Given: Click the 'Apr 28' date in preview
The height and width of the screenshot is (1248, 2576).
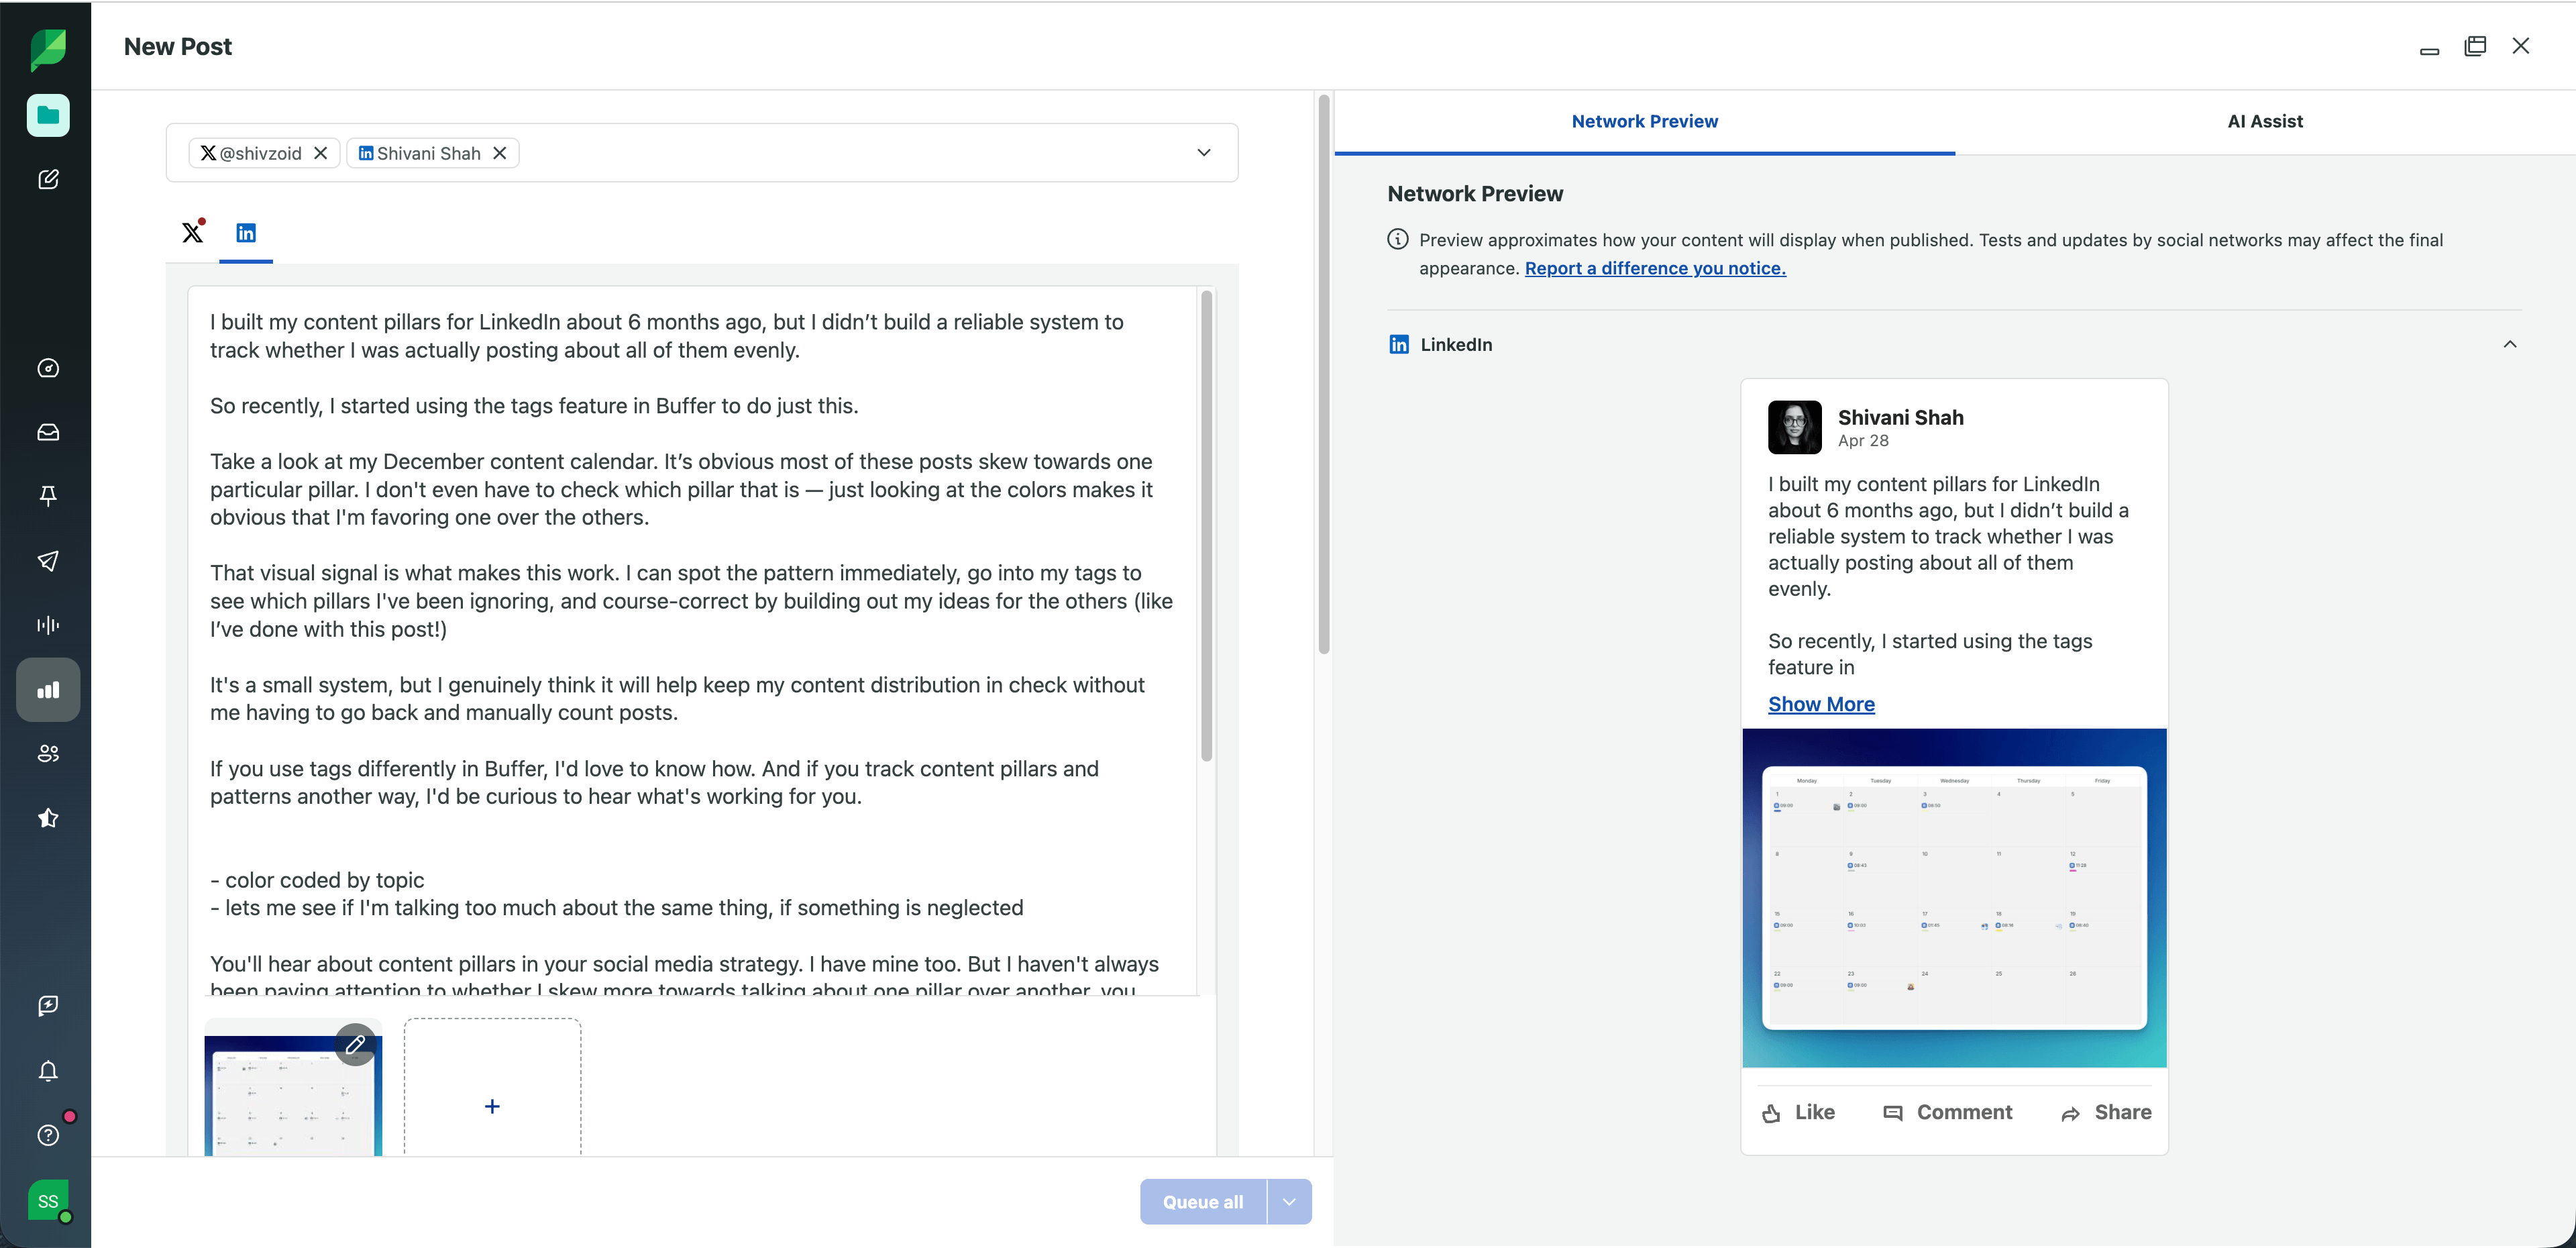Looking at the screenshot, I should click(x=1863, y=441).
